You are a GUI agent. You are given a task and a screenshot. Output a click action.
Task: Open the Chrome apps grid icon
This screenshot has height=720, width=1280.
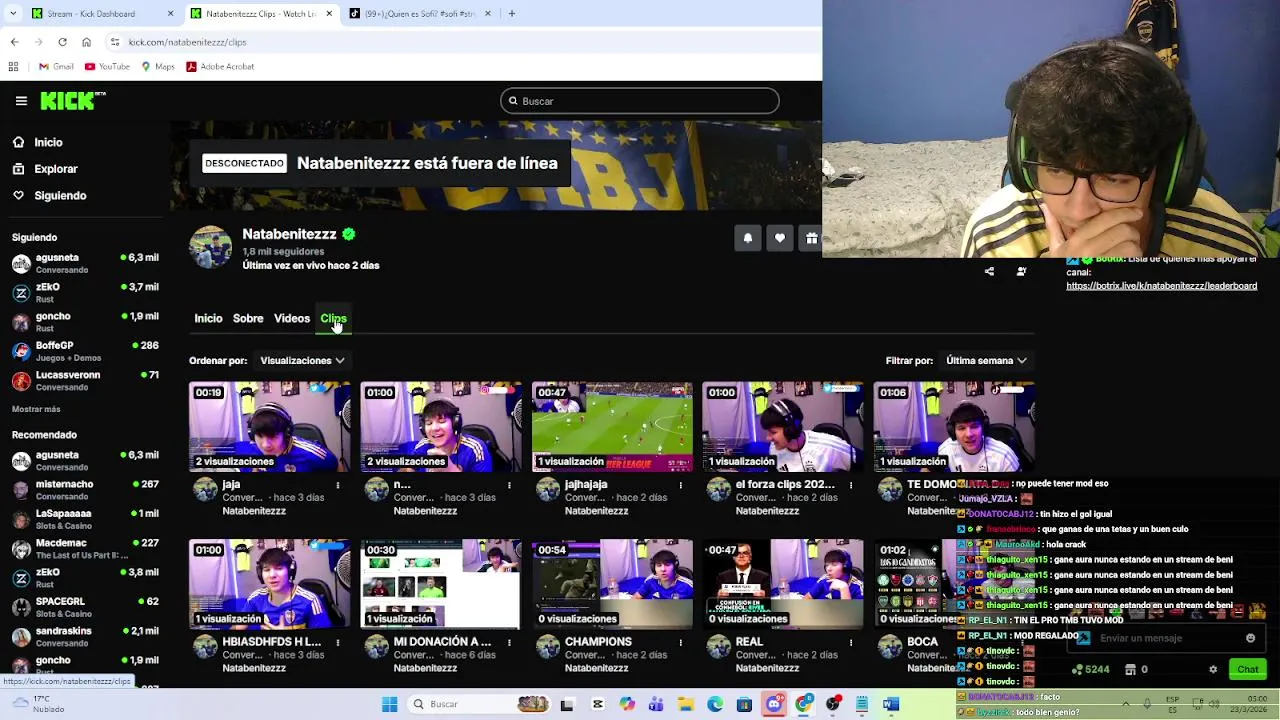[13, 66]
